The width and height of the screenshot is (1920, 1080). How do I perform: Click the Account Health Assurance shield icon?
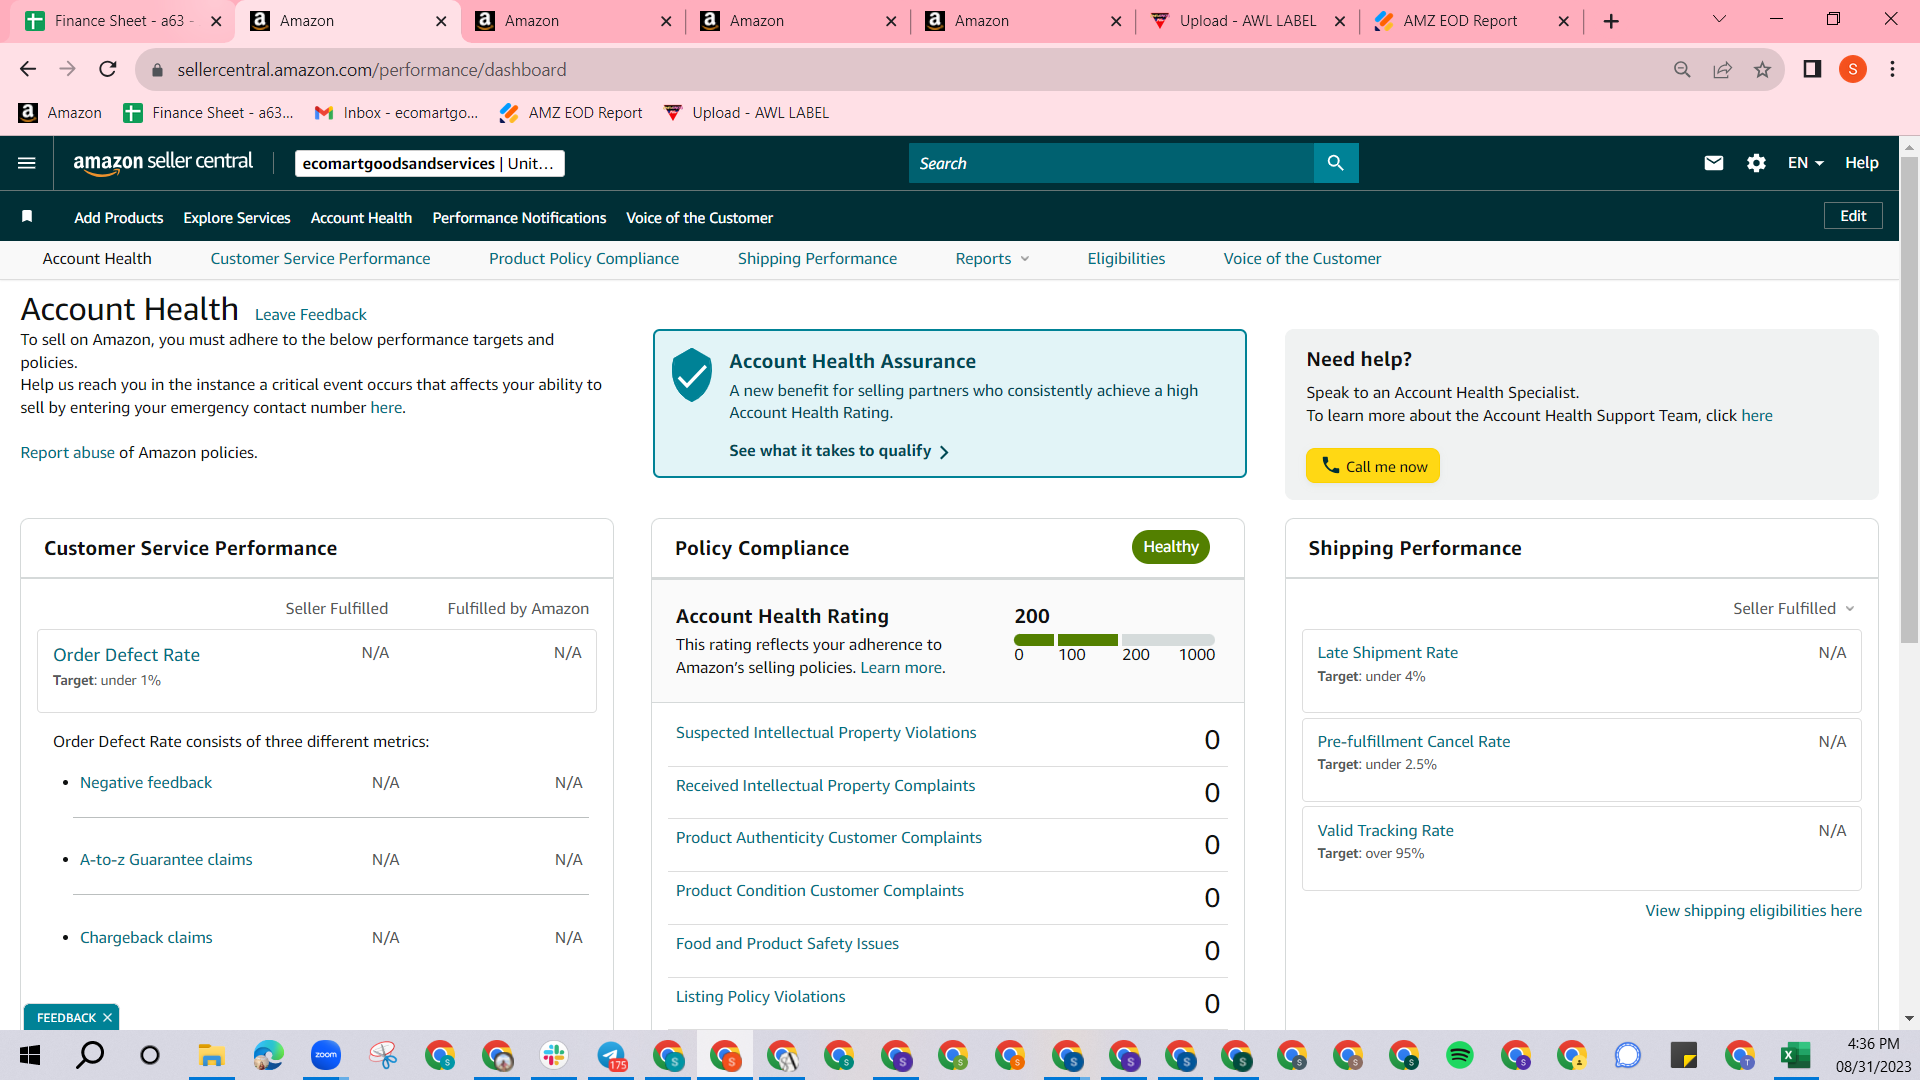coord(691,376)
